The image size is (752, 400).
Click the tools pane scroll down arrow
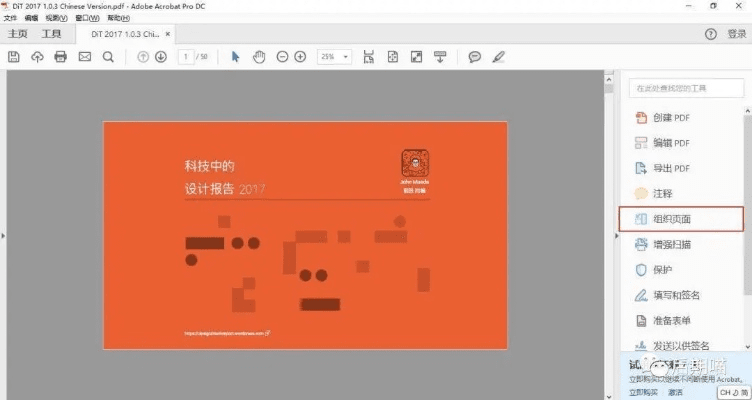tap(748, 346)
